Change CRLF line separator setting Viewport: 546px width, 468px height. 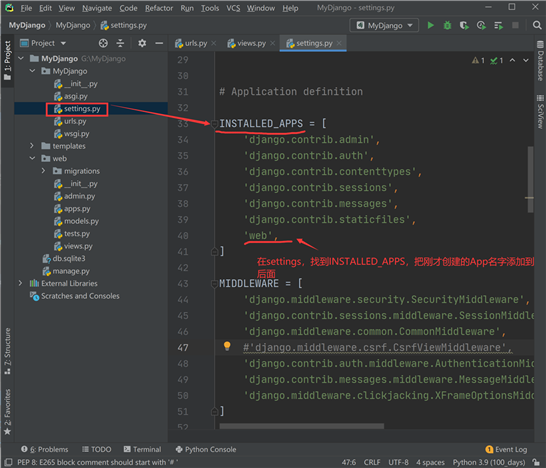click(372, 462)
